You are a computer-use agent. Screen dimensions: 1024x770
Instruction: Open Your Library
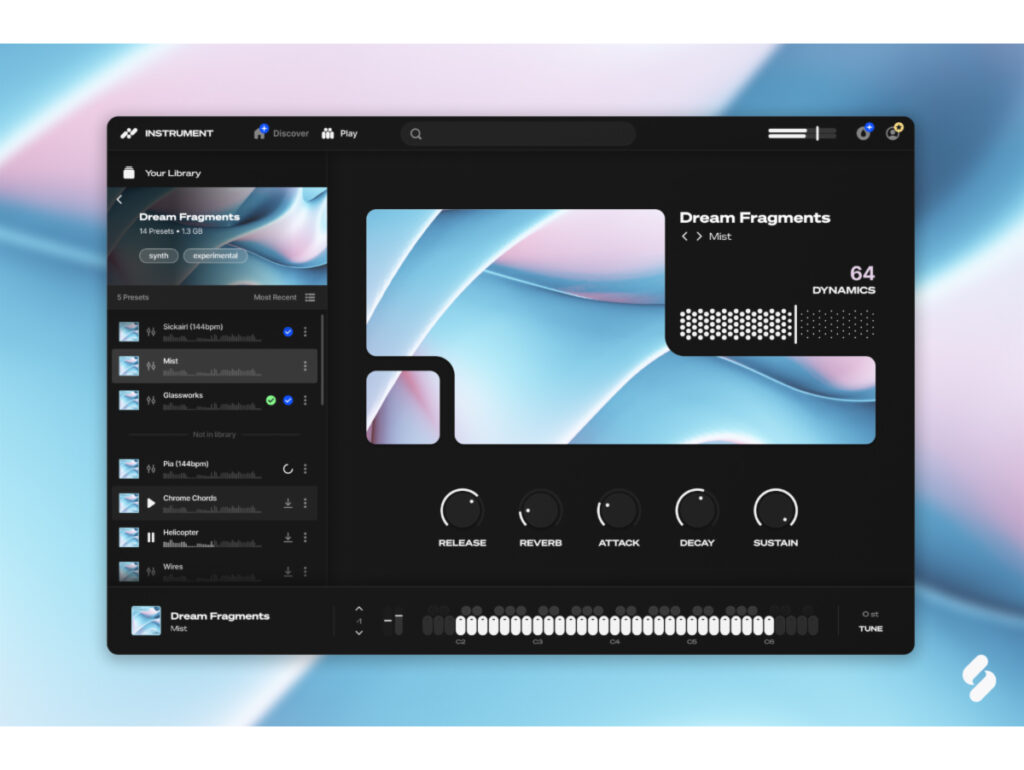(162, 173)
